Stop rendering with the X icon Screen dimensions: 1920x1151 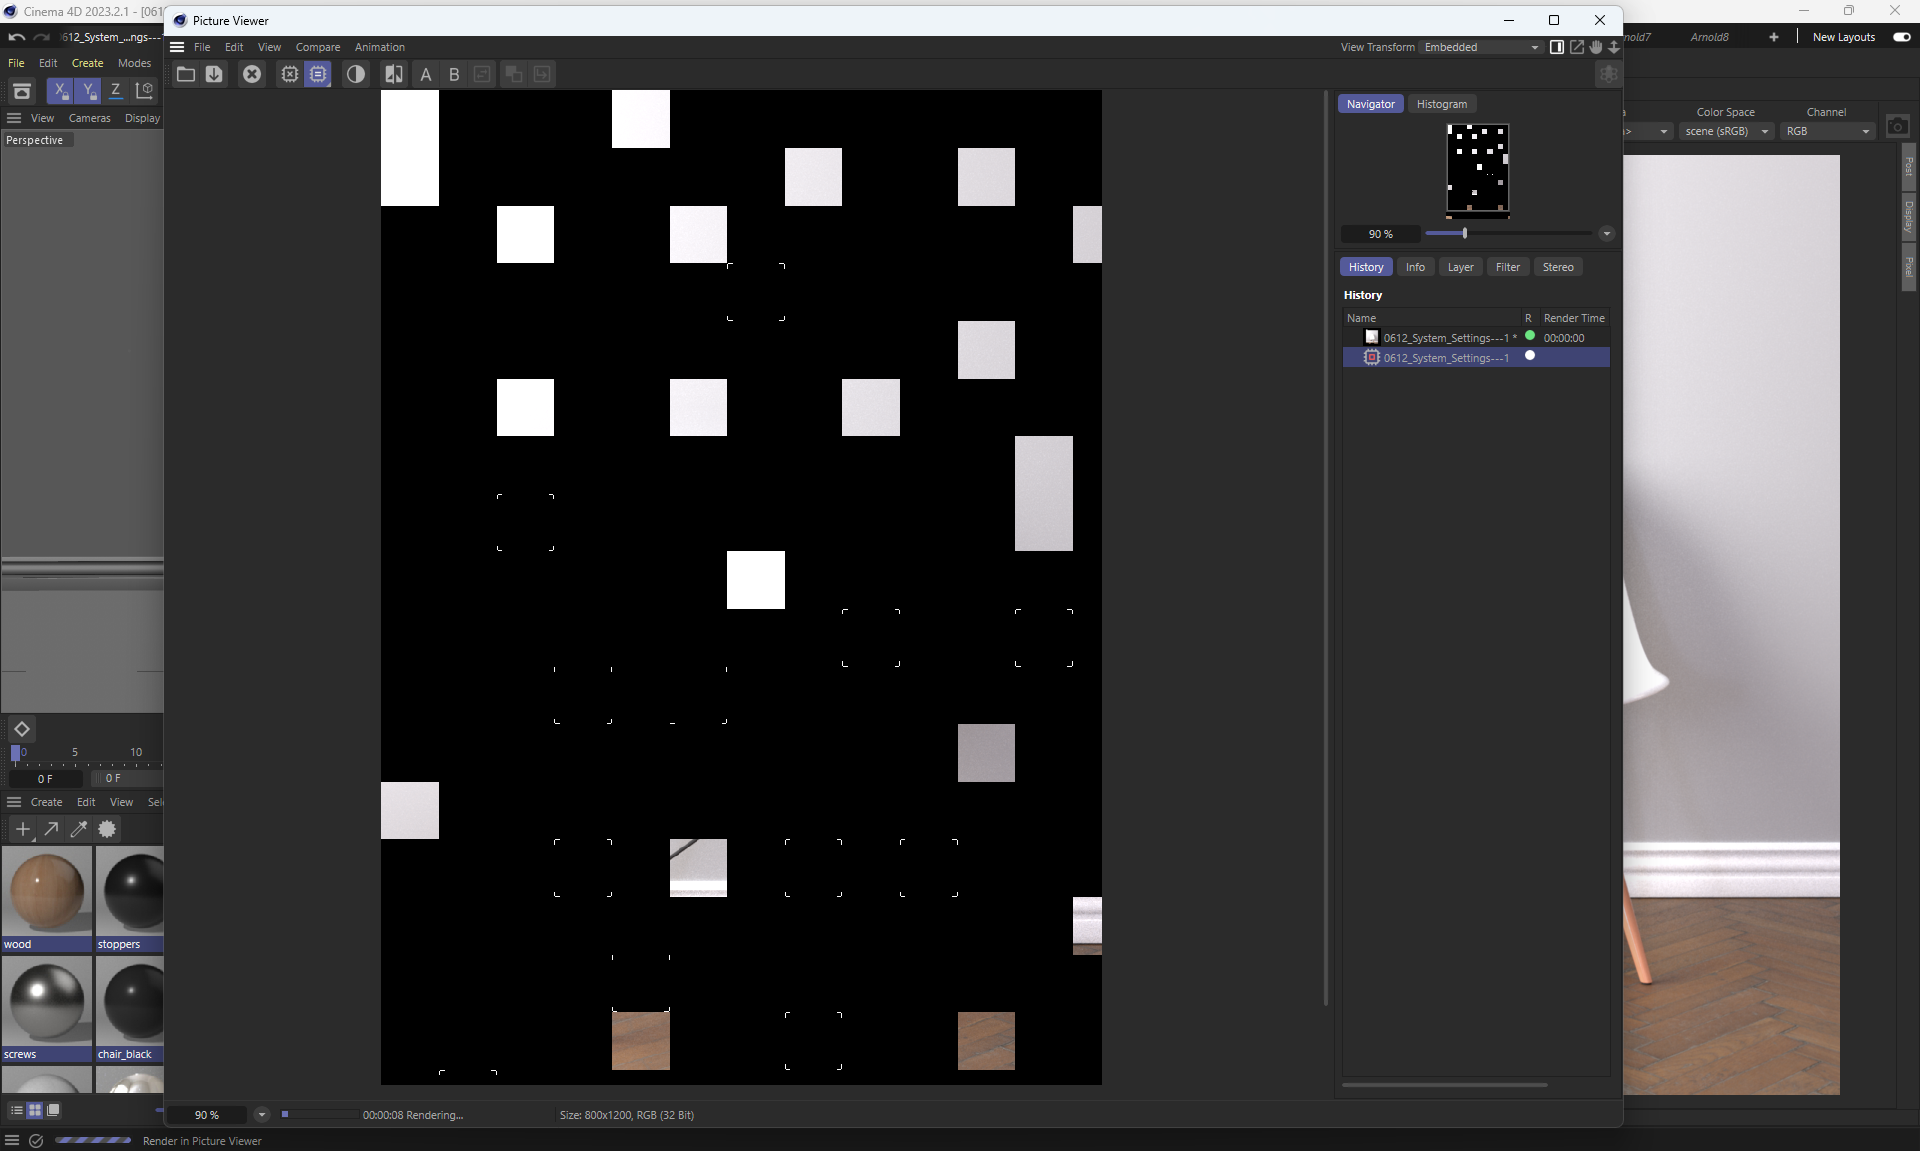click(x=252, y=74)
